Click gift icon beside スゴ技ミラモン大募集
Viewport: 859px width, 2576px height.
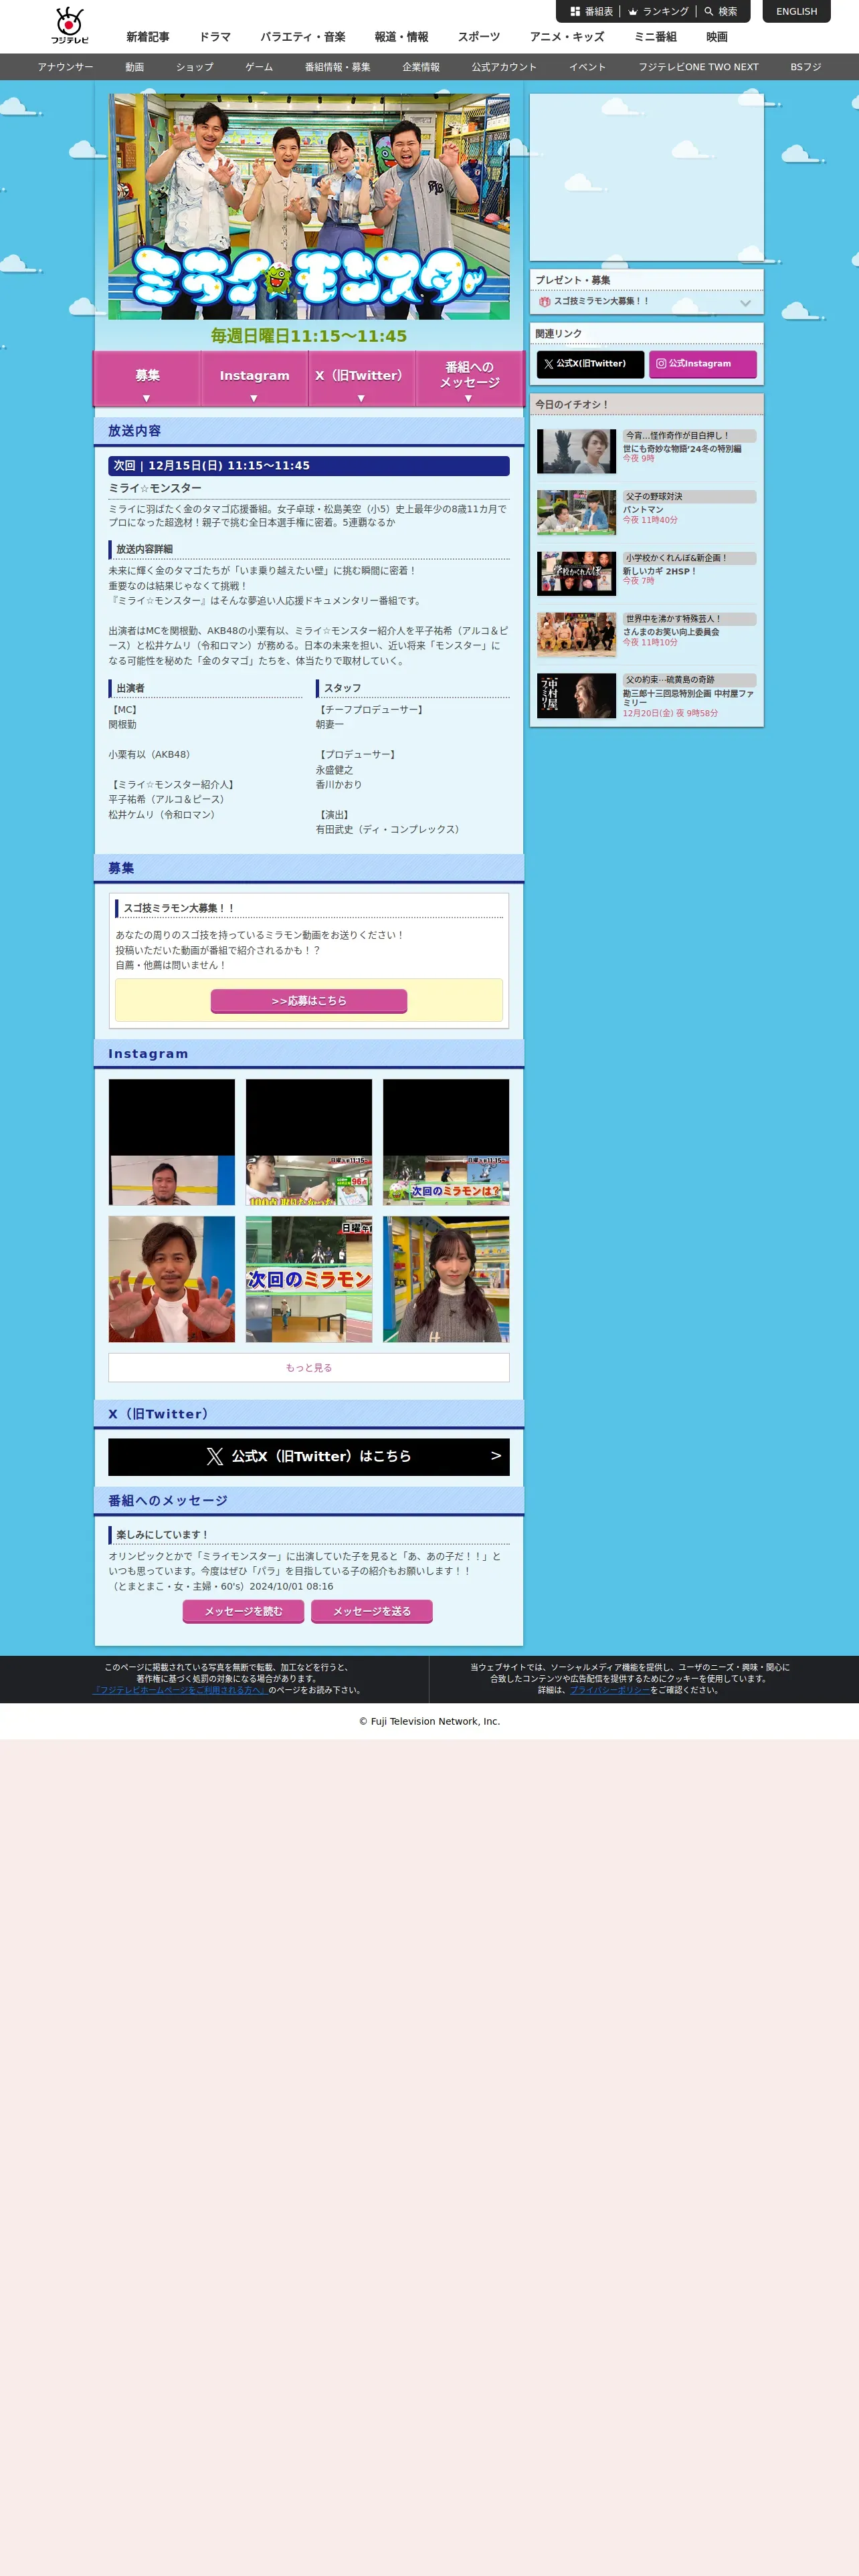click(545, 301)
